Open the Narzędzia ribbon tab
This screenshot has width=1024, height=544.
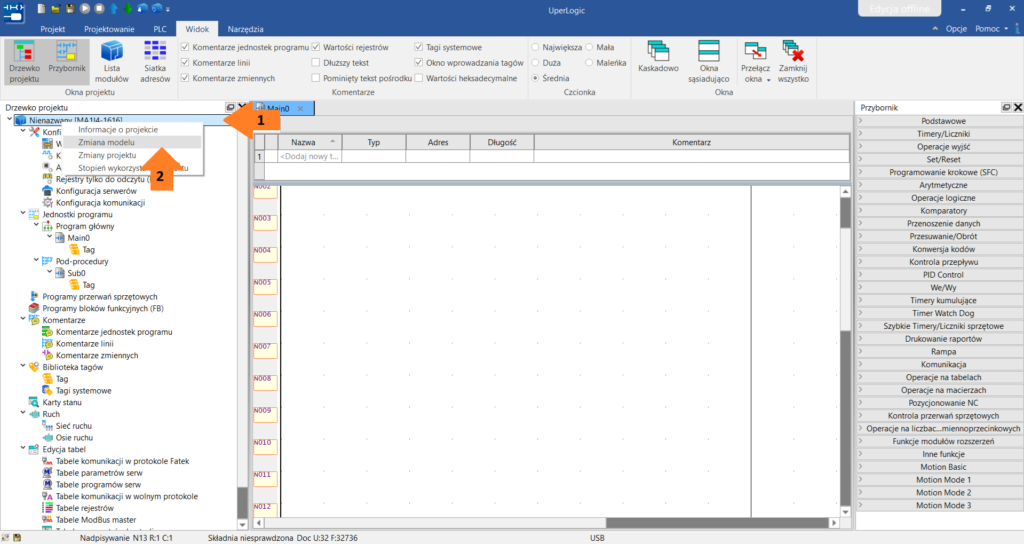(x=246, y=29)
